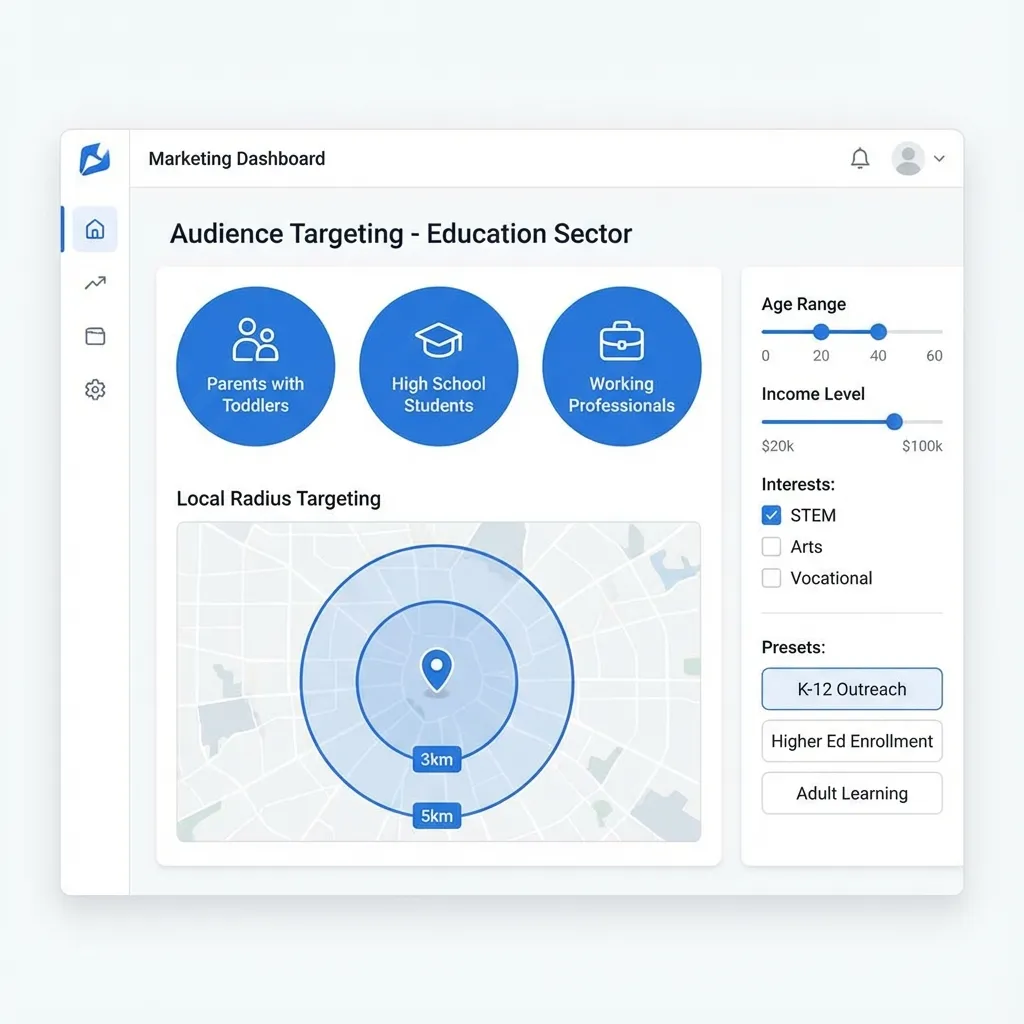
Task: Select the Adult Learning preset
Action: 852,793
